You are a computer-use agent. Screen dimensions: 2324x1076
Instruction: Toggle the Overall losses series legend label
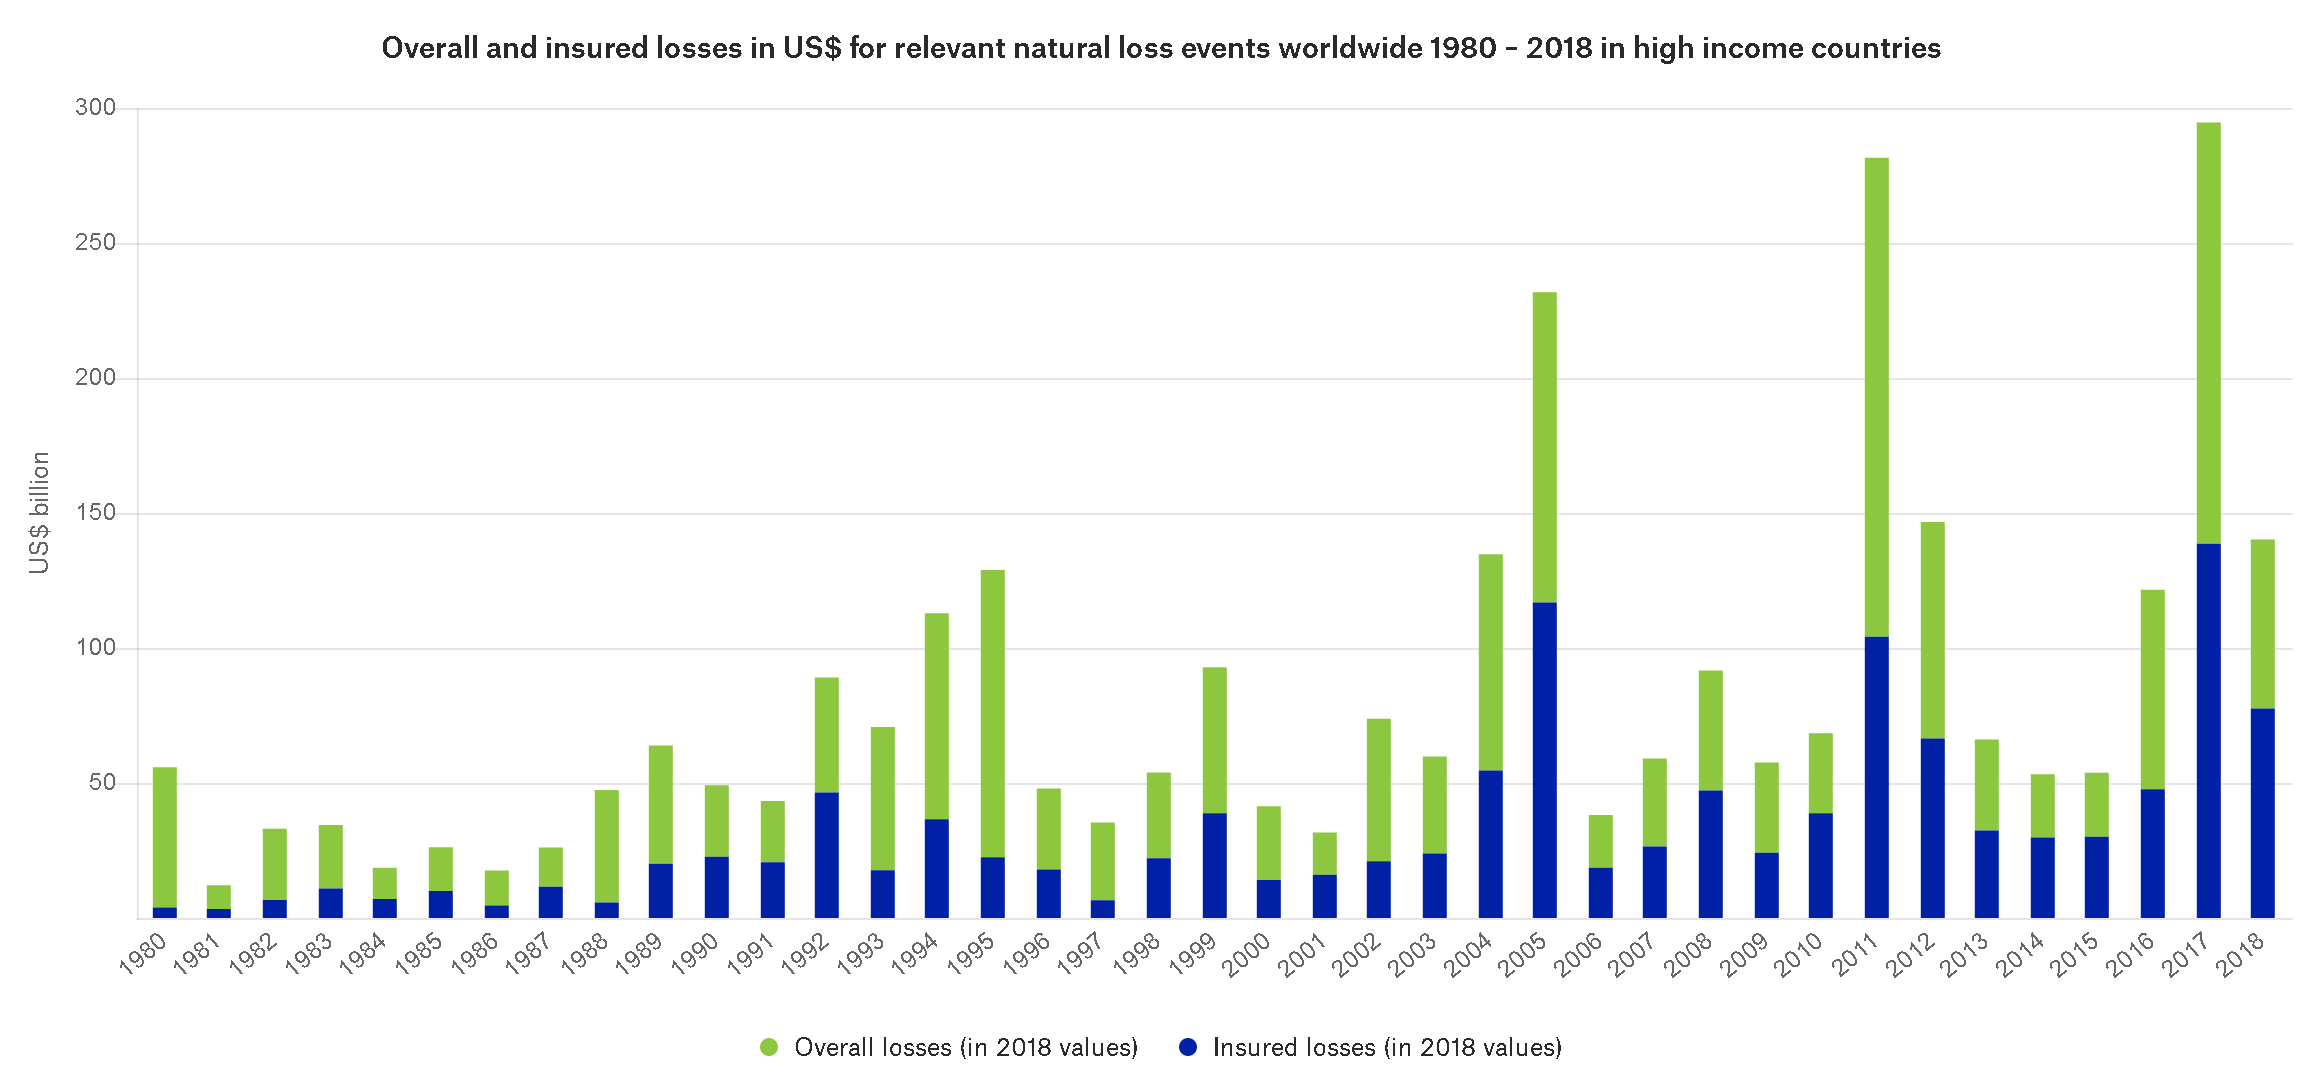(x=965, y=1047)
